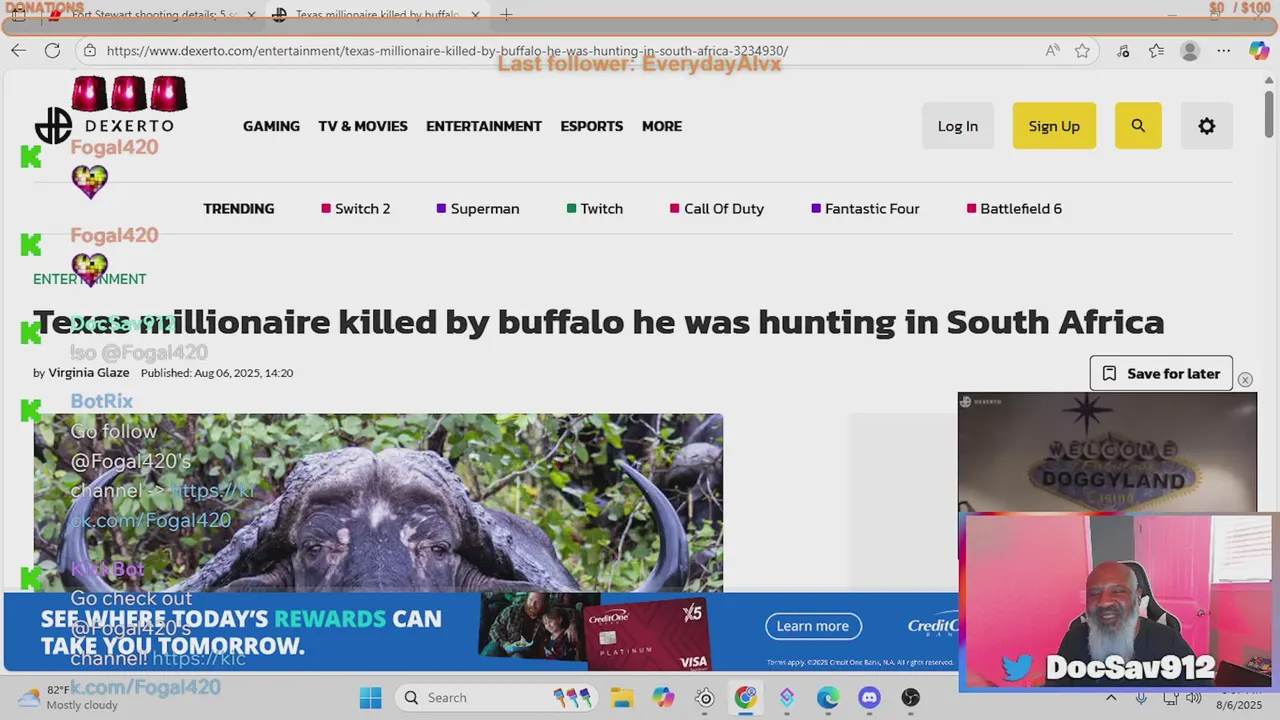1280x720 pixels.
Task: View site information lock icon
Action: click(90, 51)
